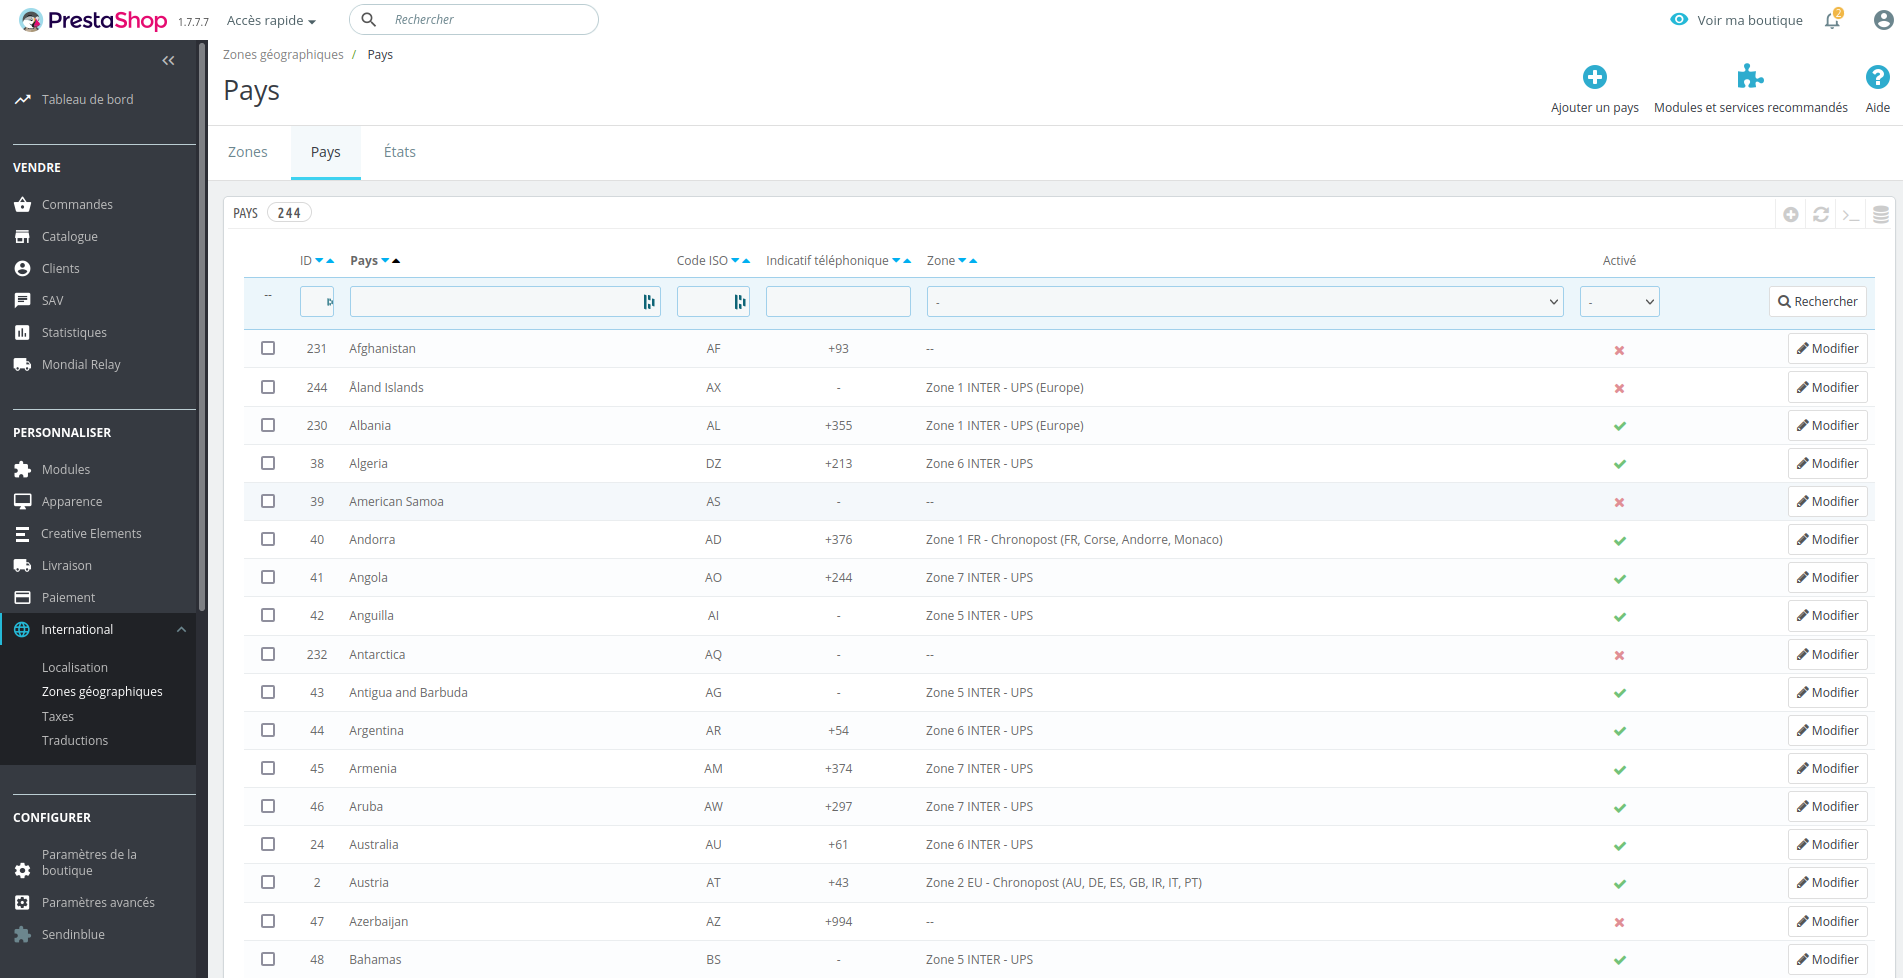Open the Activé filter dropdown

(1619, 301)
